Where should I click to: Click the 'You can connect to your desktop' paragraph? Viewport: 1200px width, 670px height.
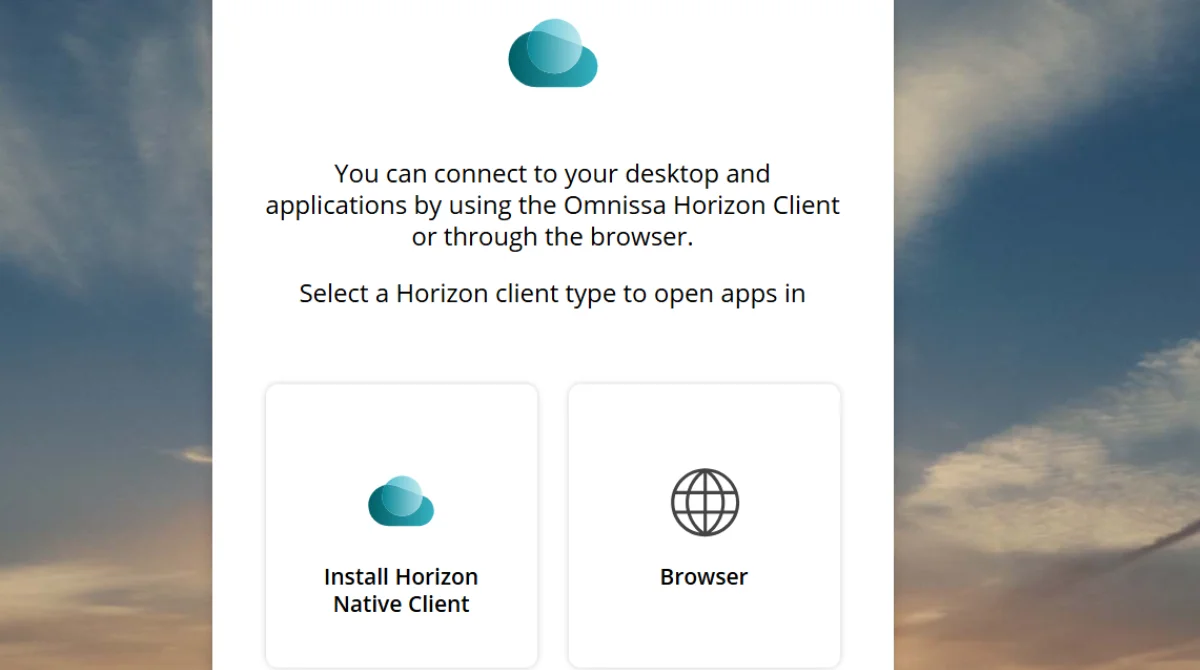point(552,205)
